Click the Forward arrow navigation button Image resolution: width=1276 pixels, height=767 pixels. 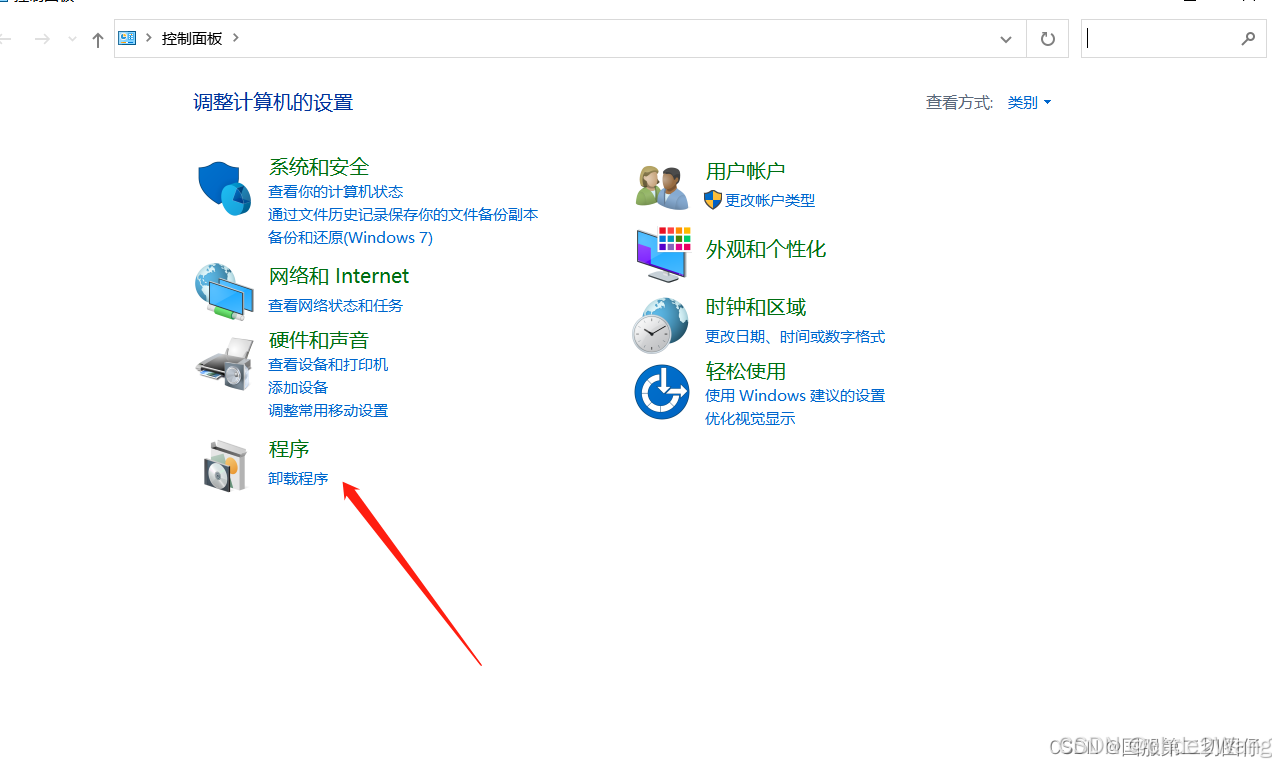tap(42, 39)
